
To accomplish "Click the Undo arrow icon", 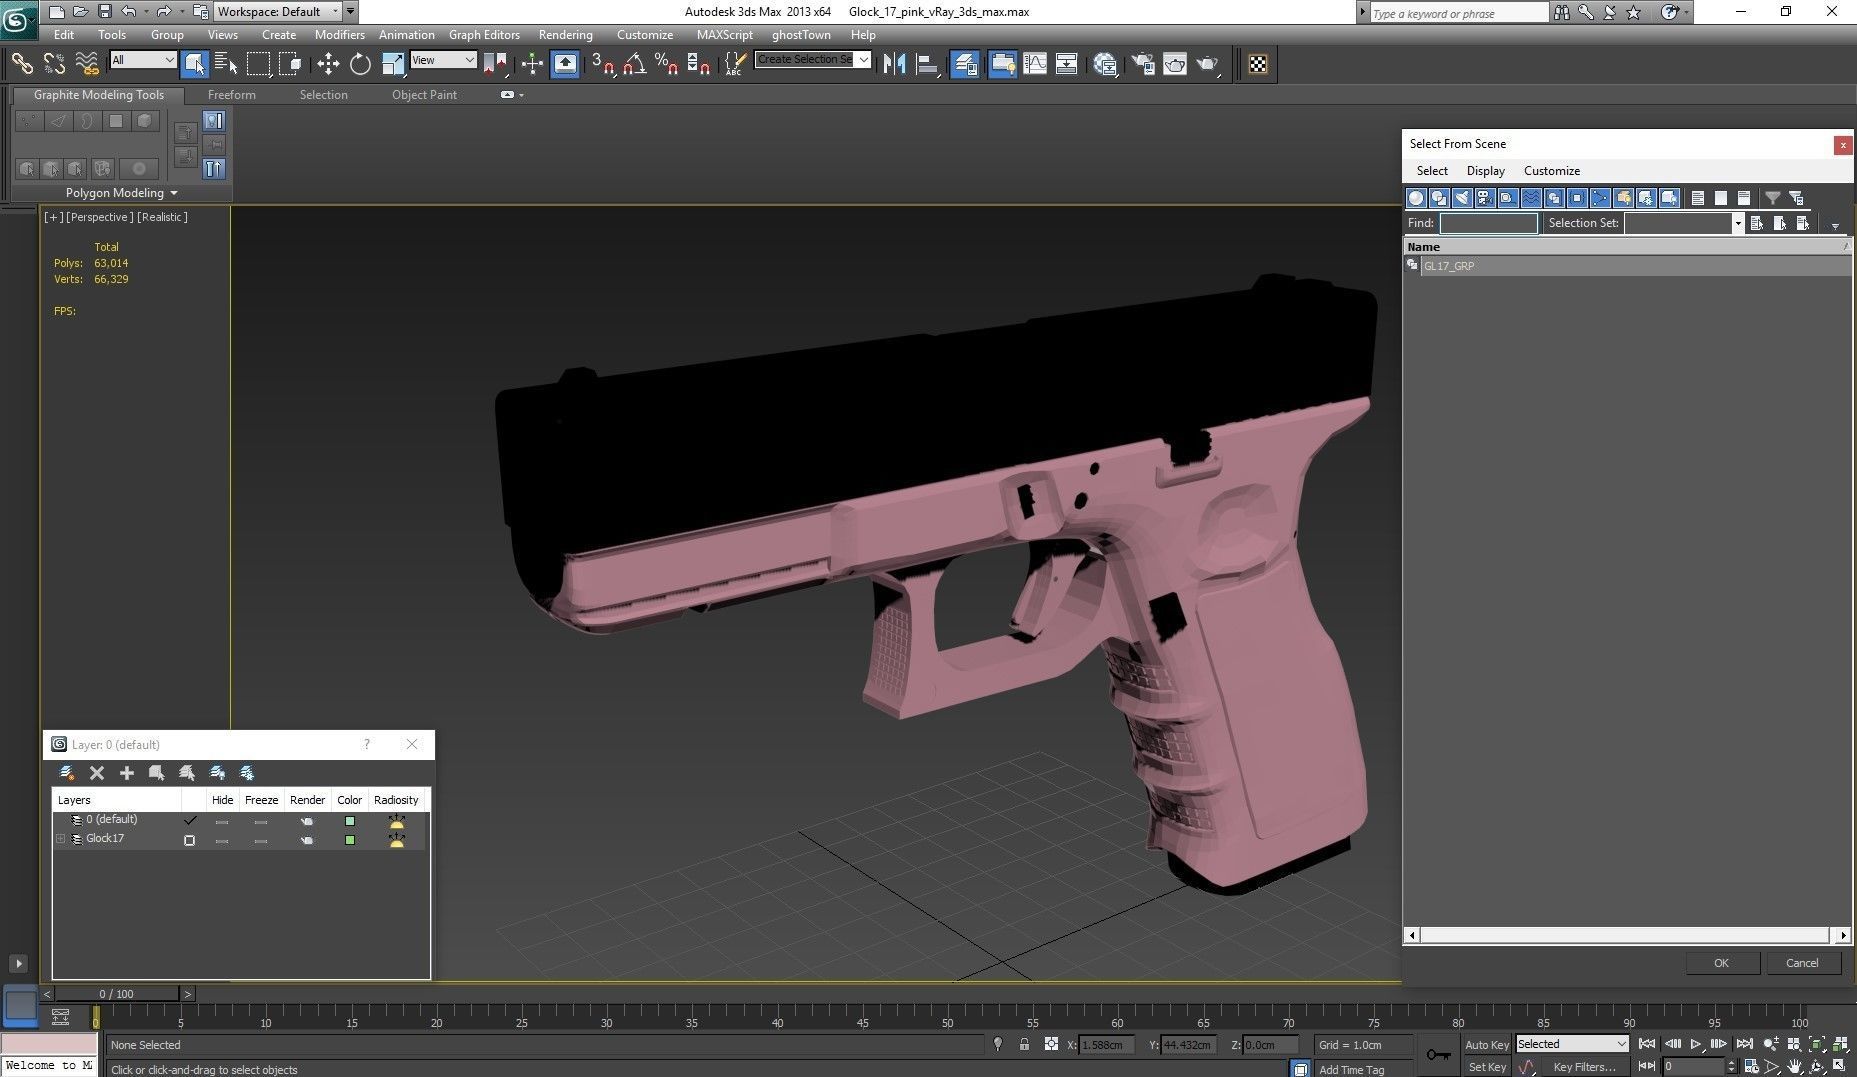I will [129, 11].
